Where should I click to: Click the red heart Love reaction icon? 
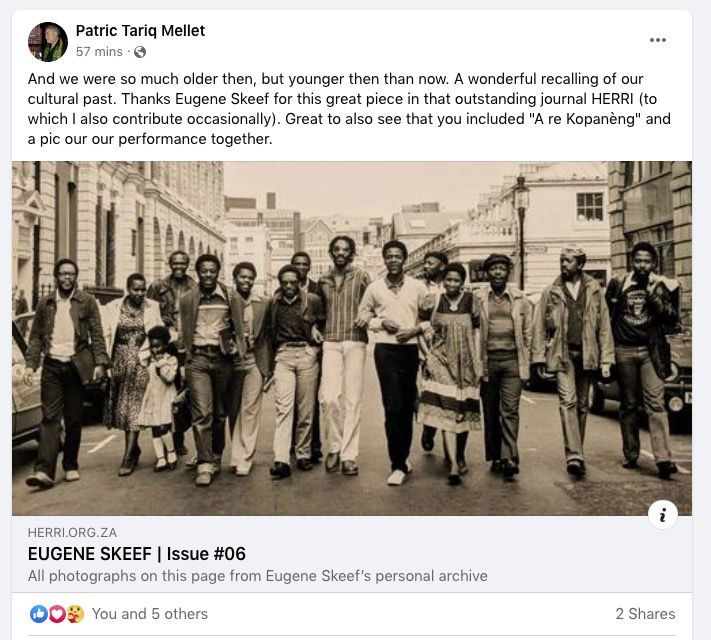(57, 614)
